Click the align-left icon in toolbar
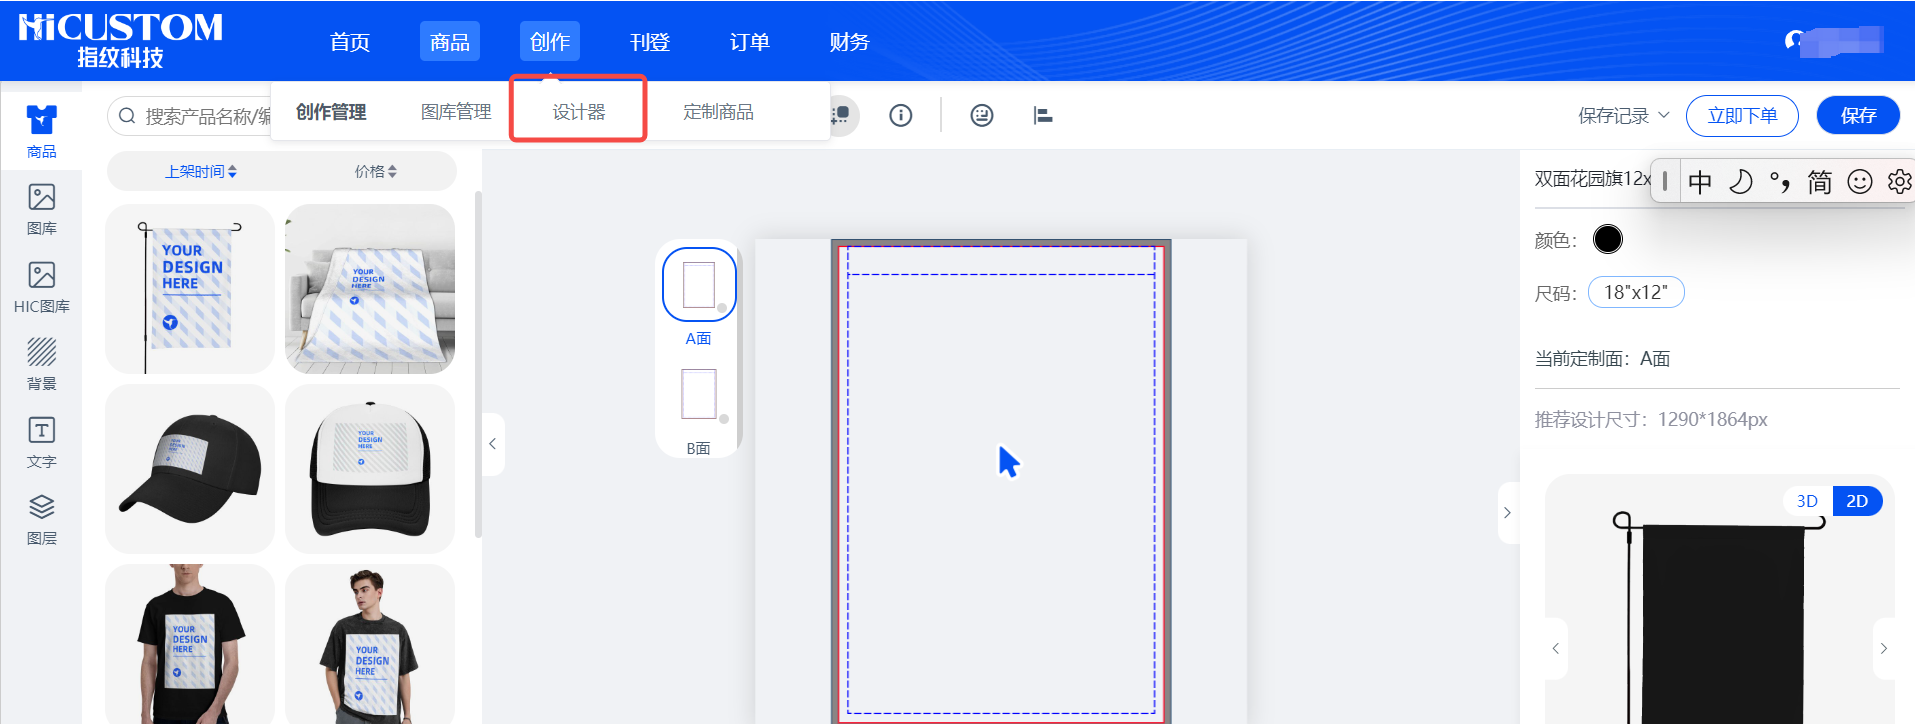1915x724 pixels. (1043, 115)
